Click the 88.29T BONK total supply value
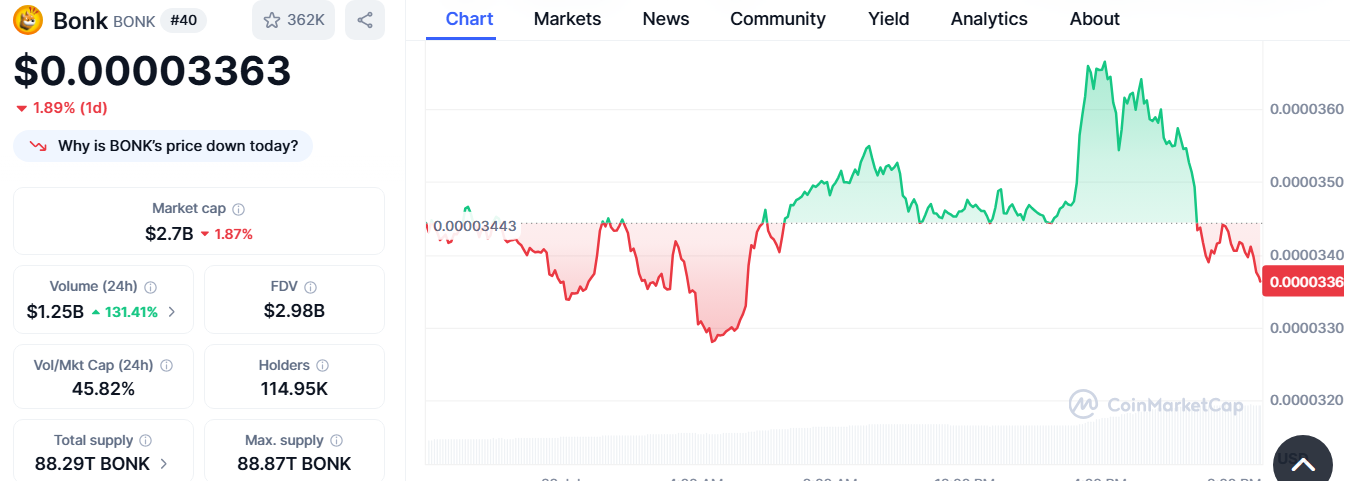The width and height of the screenshot is (1350, 481). [92, 464]
